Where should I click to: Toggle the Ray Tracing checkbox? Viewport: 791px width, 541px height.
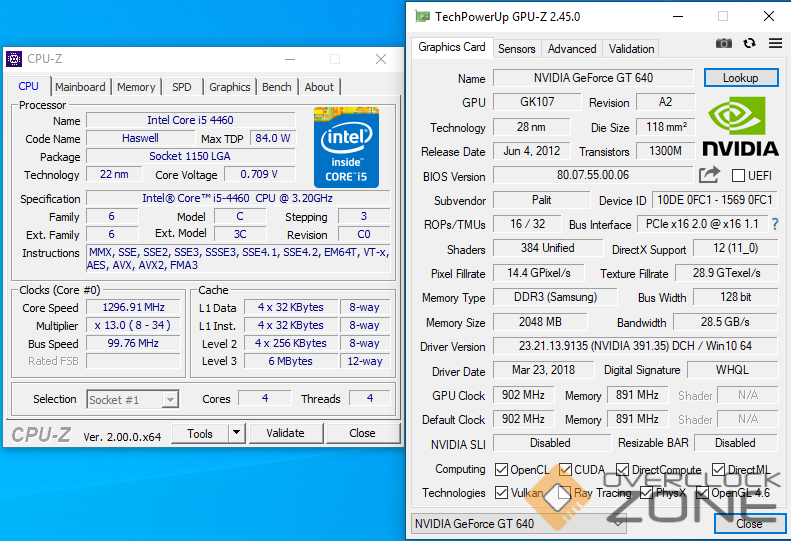coord(564,493)
